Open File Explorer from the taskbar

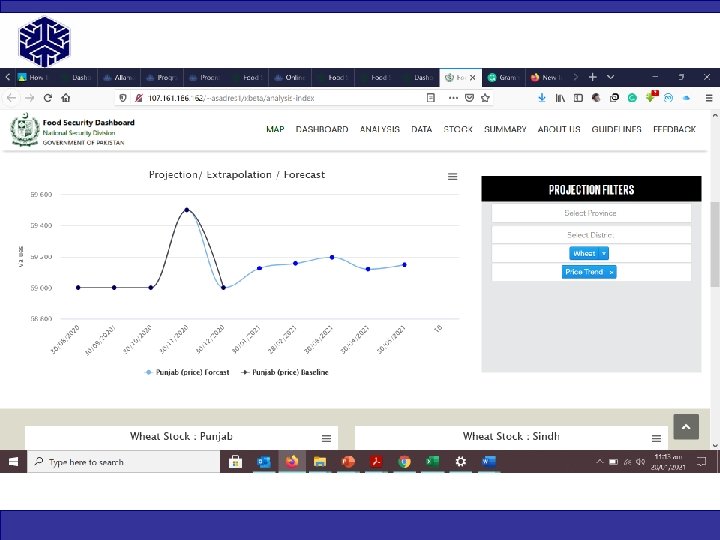tap(320, 461)
